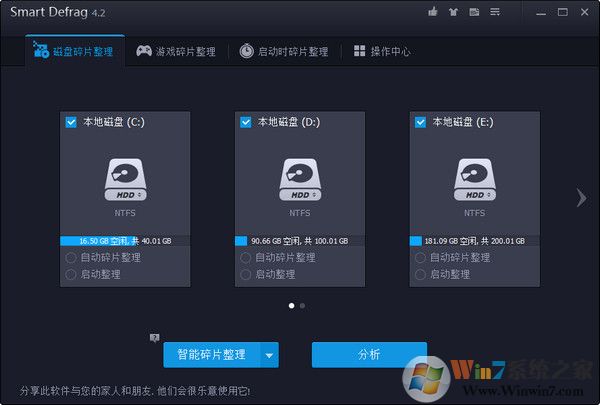This screenshot has width=600, height=405.
Task: Go to first page indicator dot
Action: coord(292,306)
